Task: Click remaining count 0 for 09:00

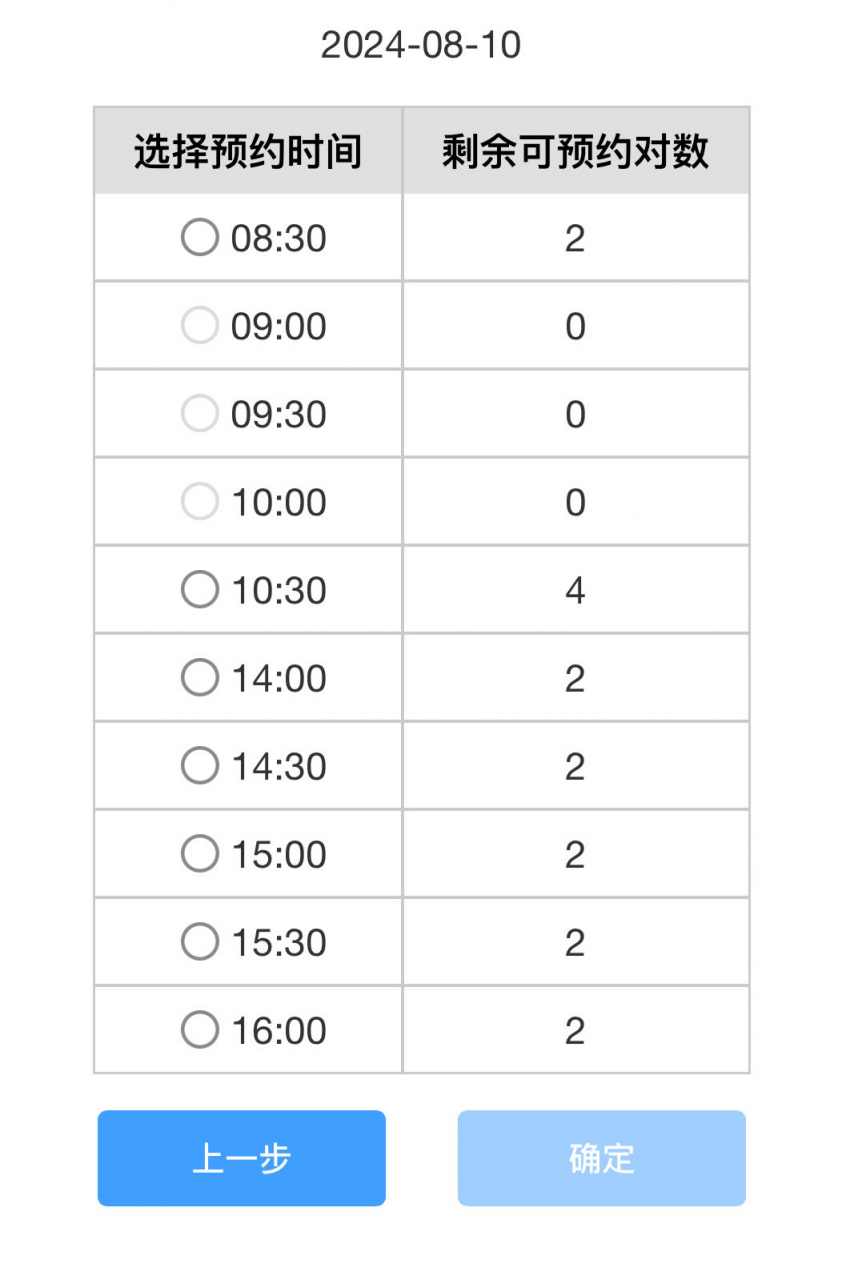Action: 575,327
